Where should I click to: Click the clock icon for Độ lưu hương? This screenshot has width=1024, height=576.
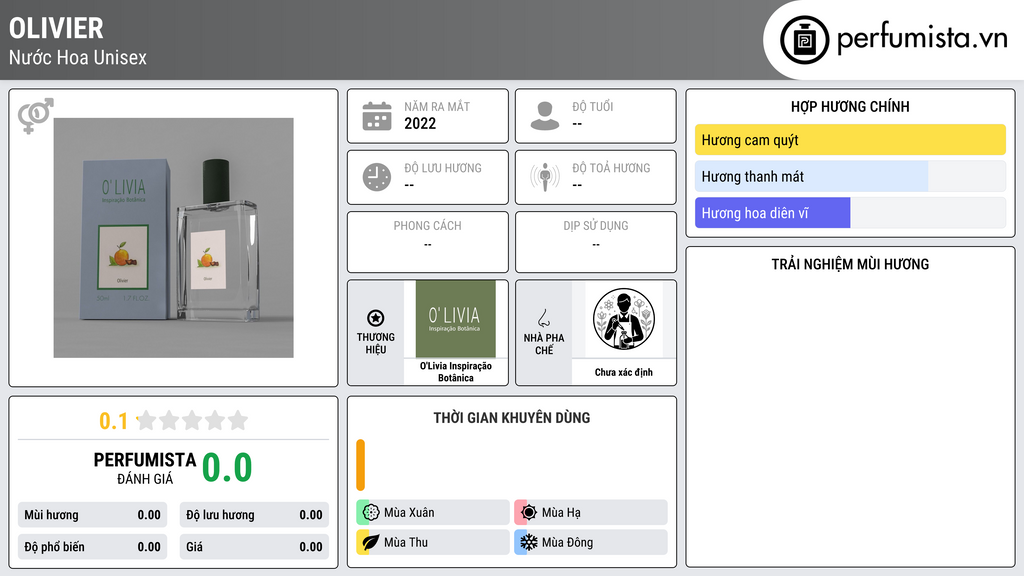[x=377, y=177]
